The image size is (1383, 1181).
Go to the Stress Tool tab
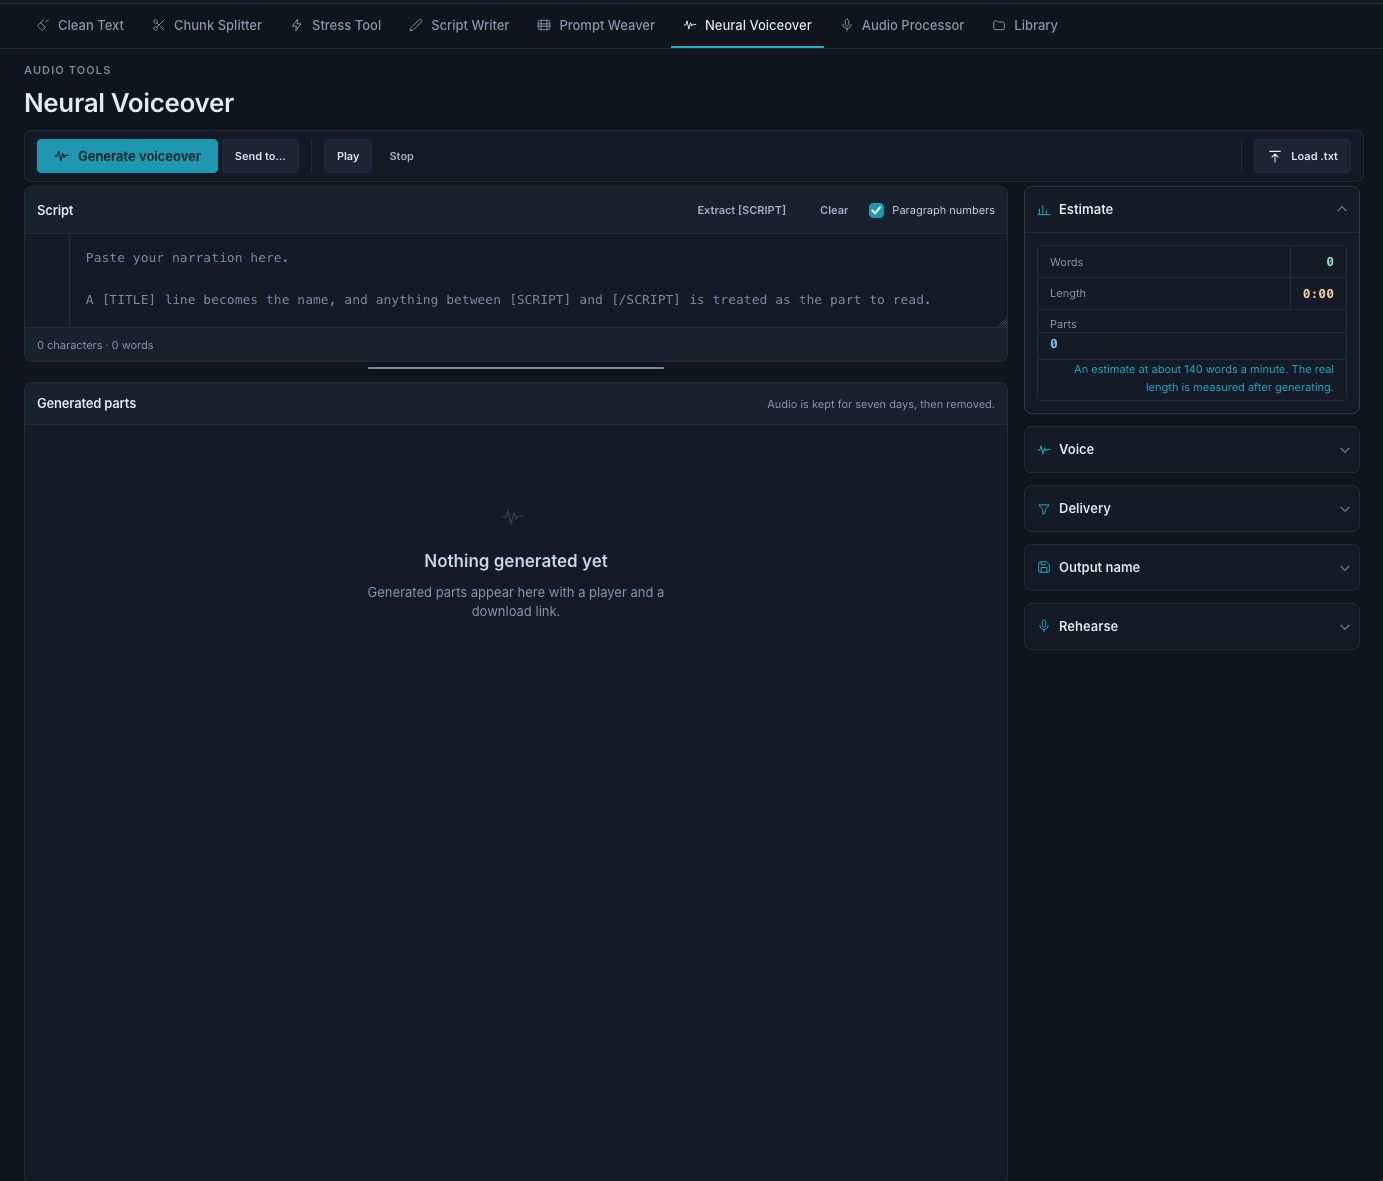click(x=336, y=25)
